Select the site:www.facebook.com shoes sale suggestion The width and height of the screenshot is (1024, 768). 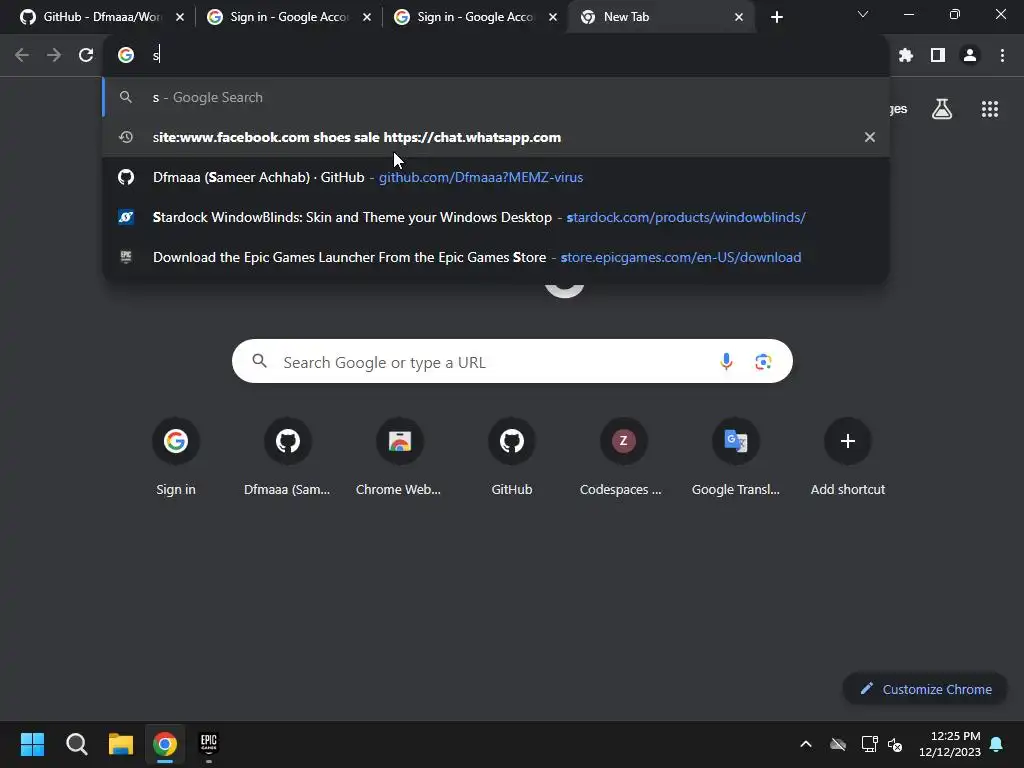click(x=496, y=137)
